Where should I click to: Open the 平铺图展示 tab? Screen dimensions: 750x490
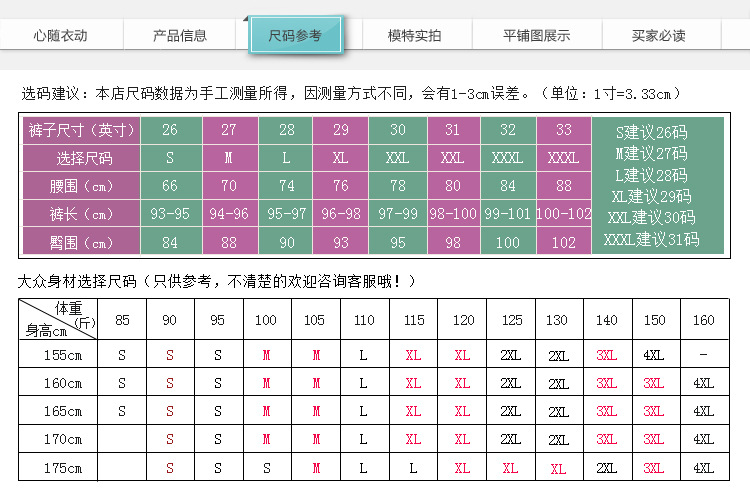click(537, 35)
